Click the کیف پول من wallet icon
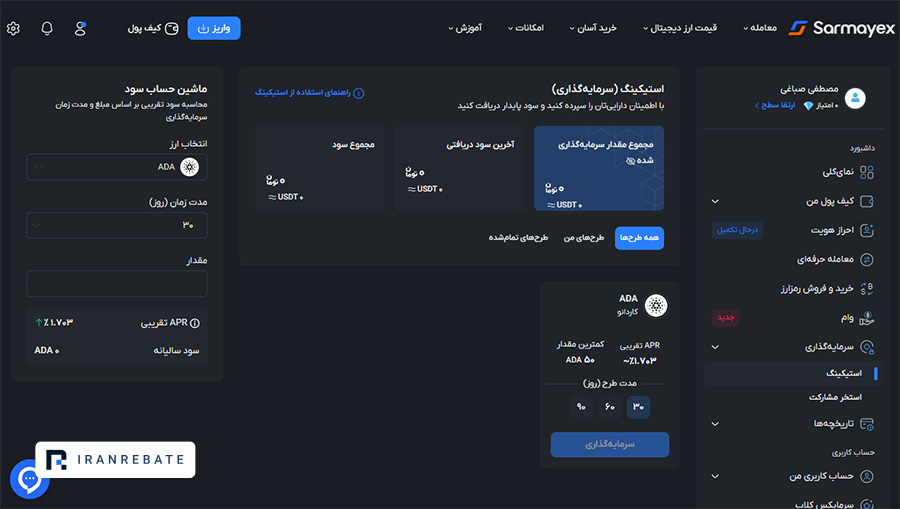900x509 pixels. click(867, 201)
